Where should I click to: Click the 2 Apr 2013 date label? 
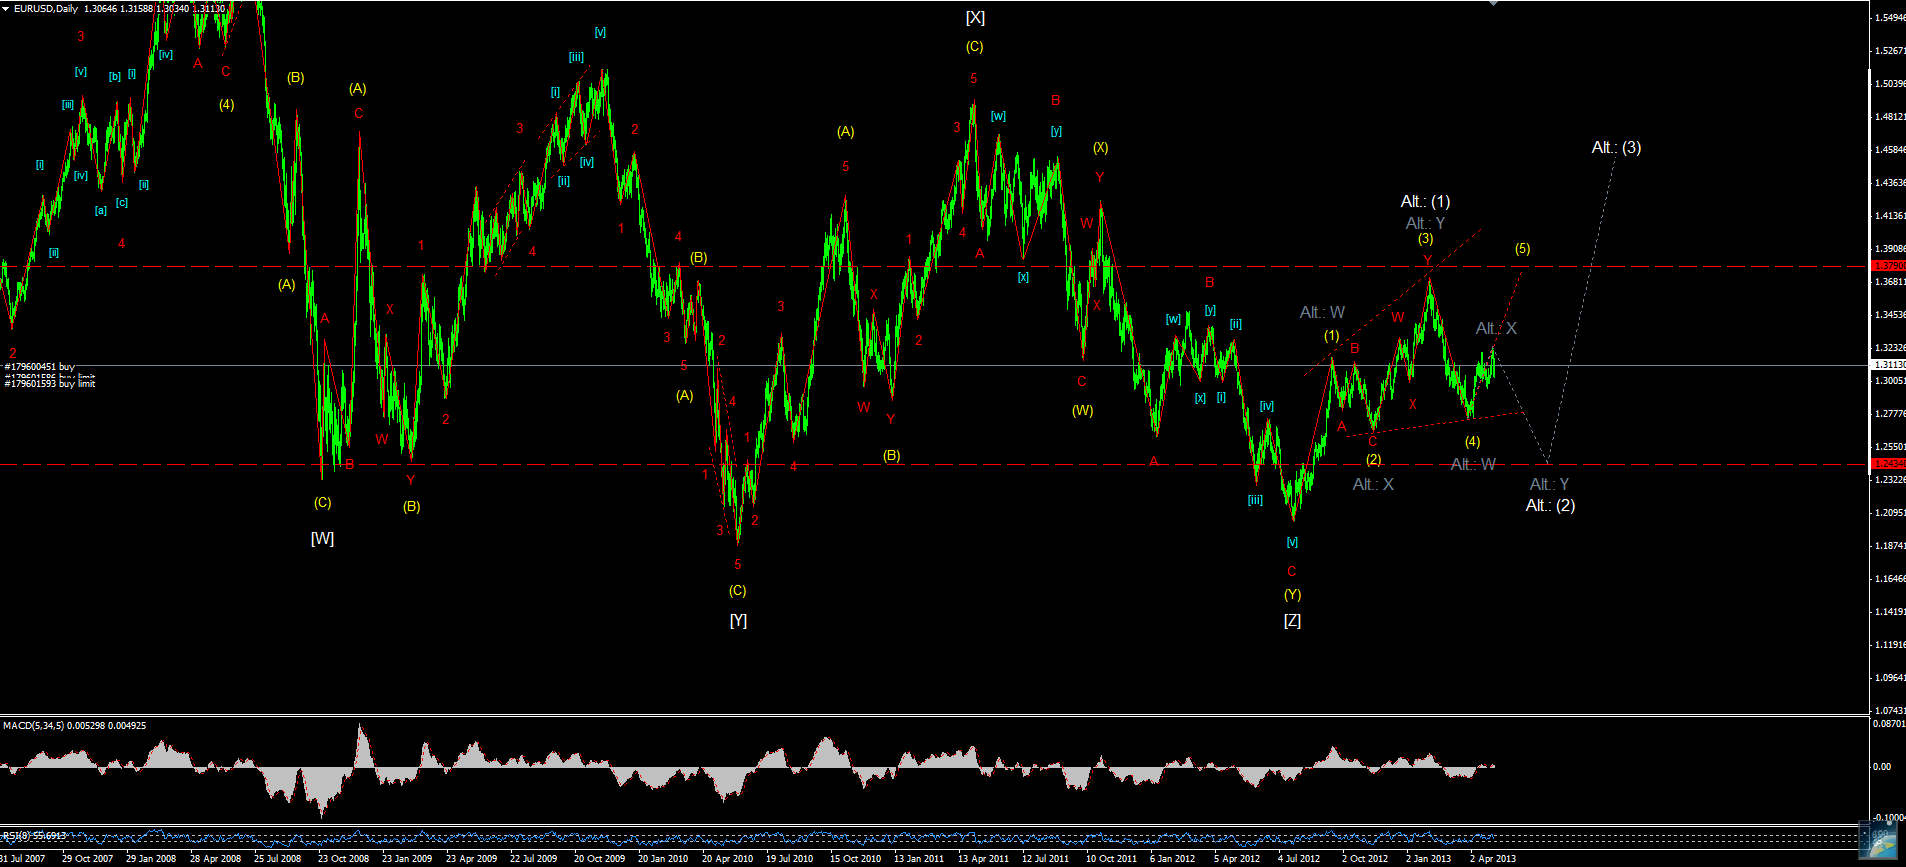1492,859
